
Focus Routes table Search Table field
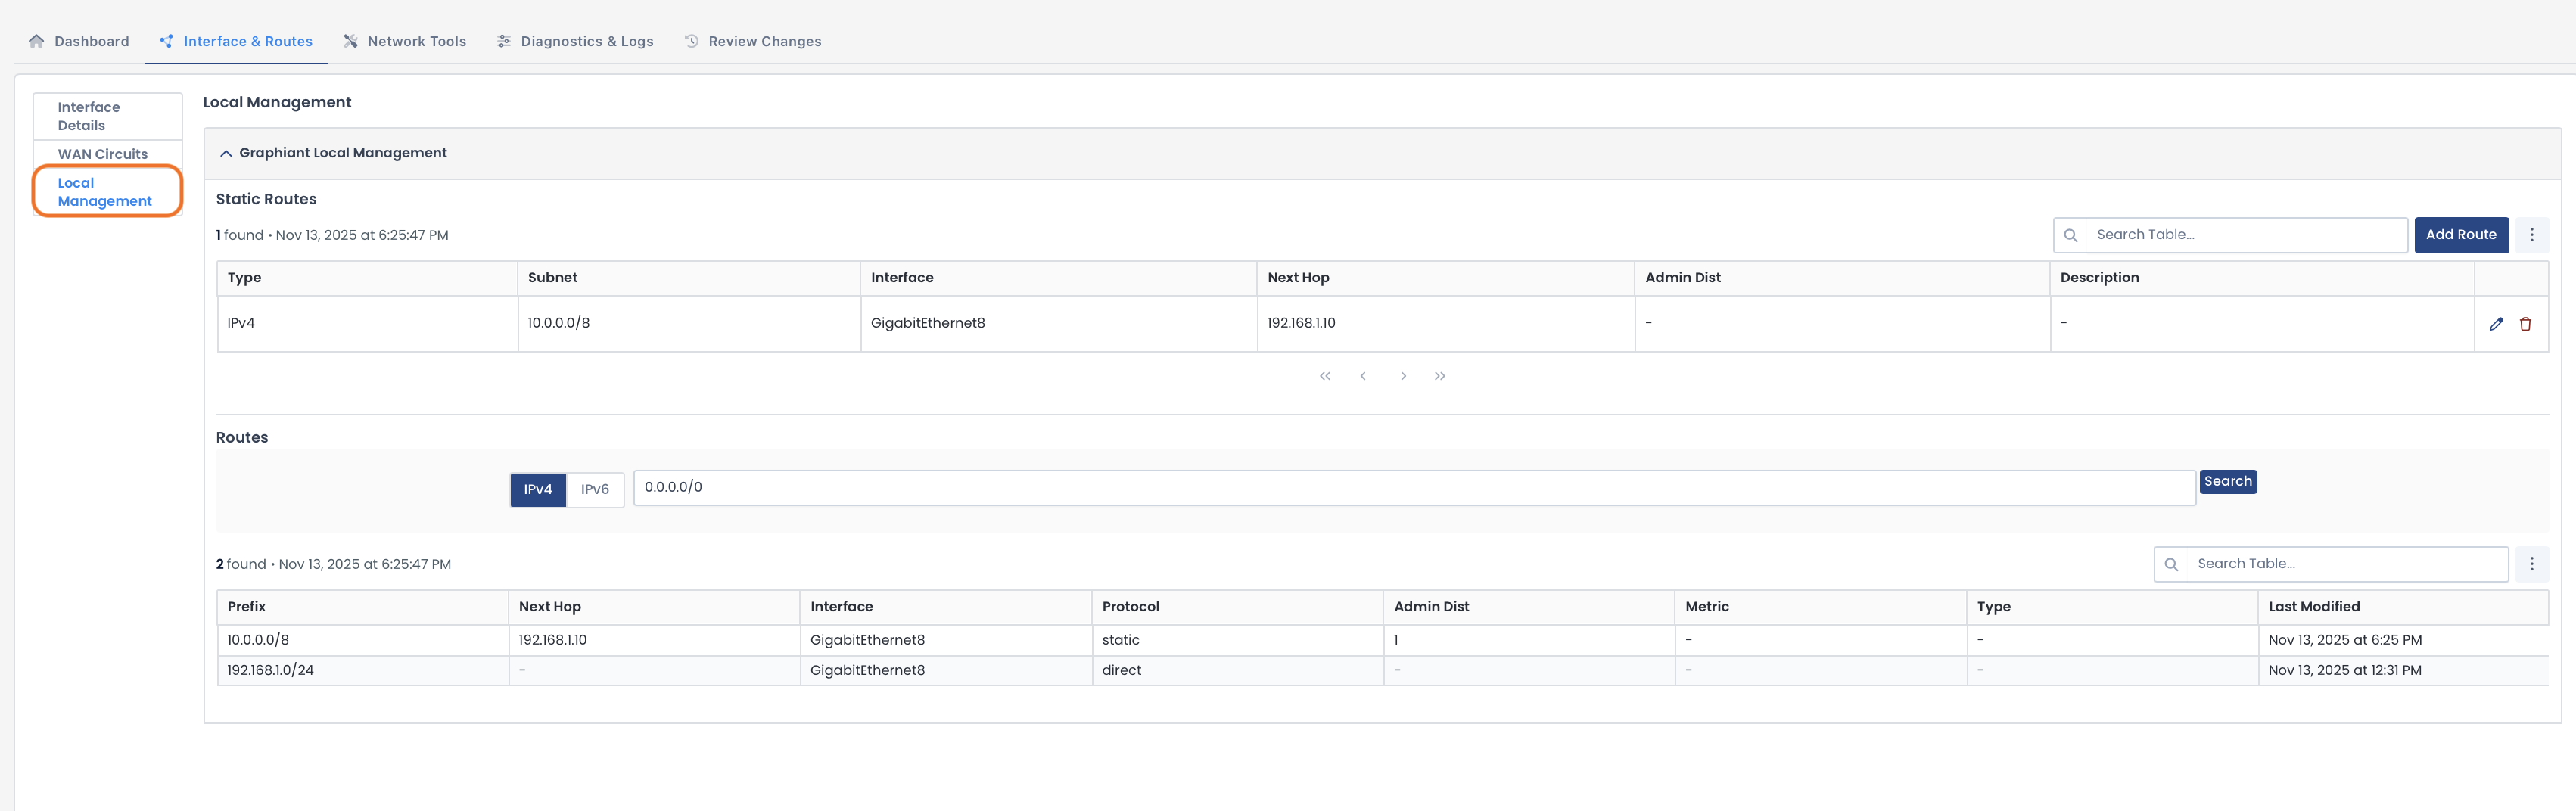[x=2331, y=564]
